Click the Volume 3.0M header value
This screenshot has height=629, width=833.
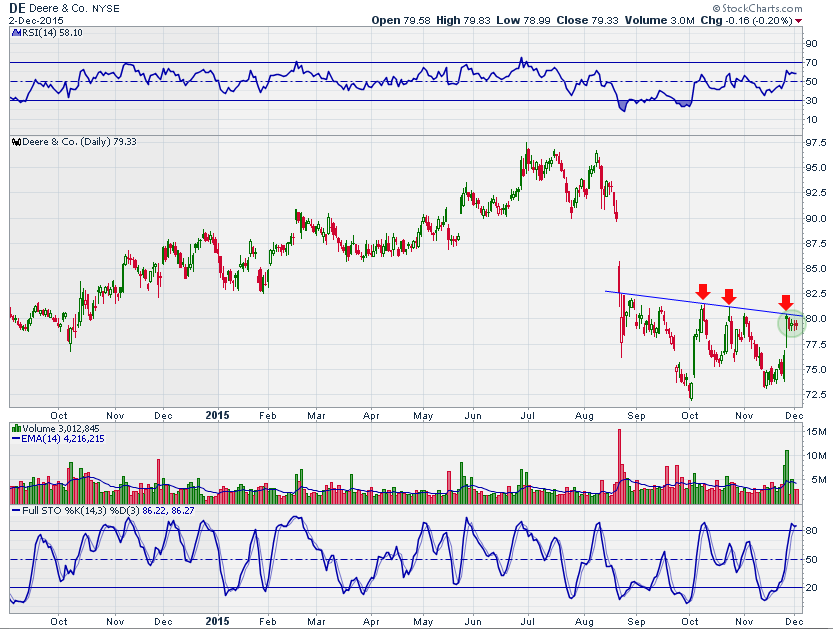pos(659,20)
